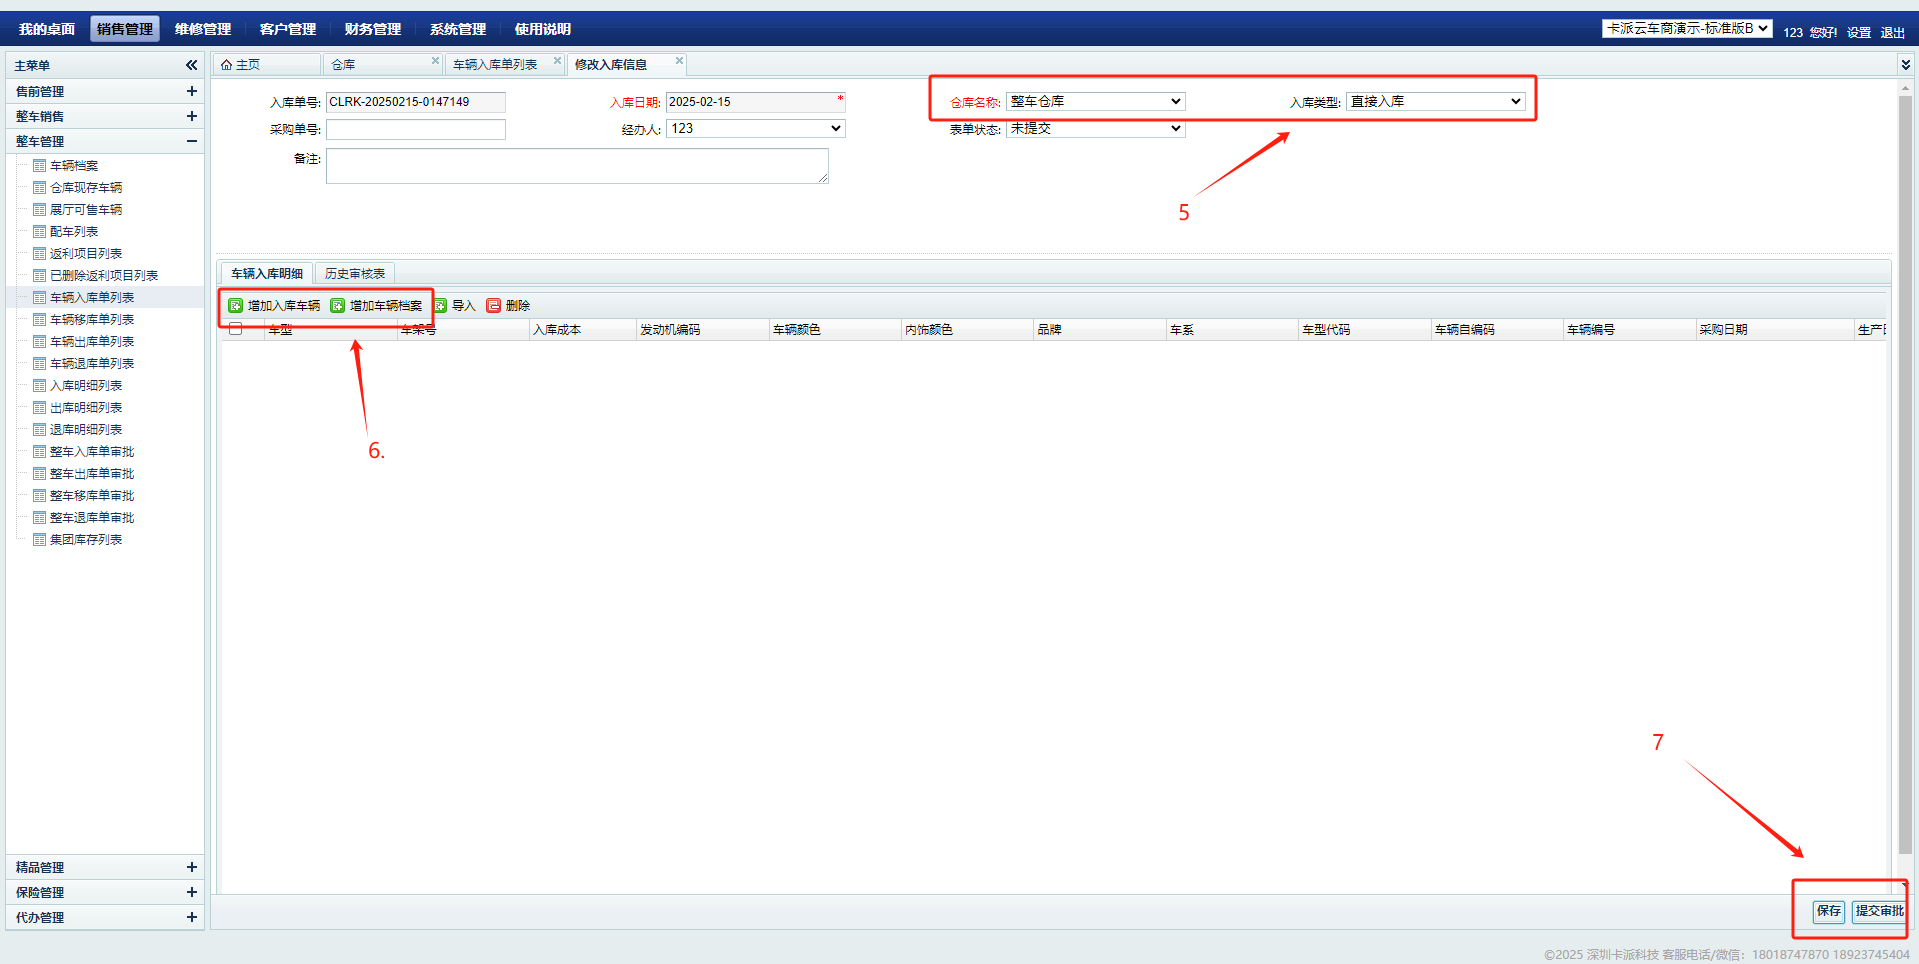
Task: Open the 经办人 handler dropdown
Action: pyautogui.click(x=755, y=129)
